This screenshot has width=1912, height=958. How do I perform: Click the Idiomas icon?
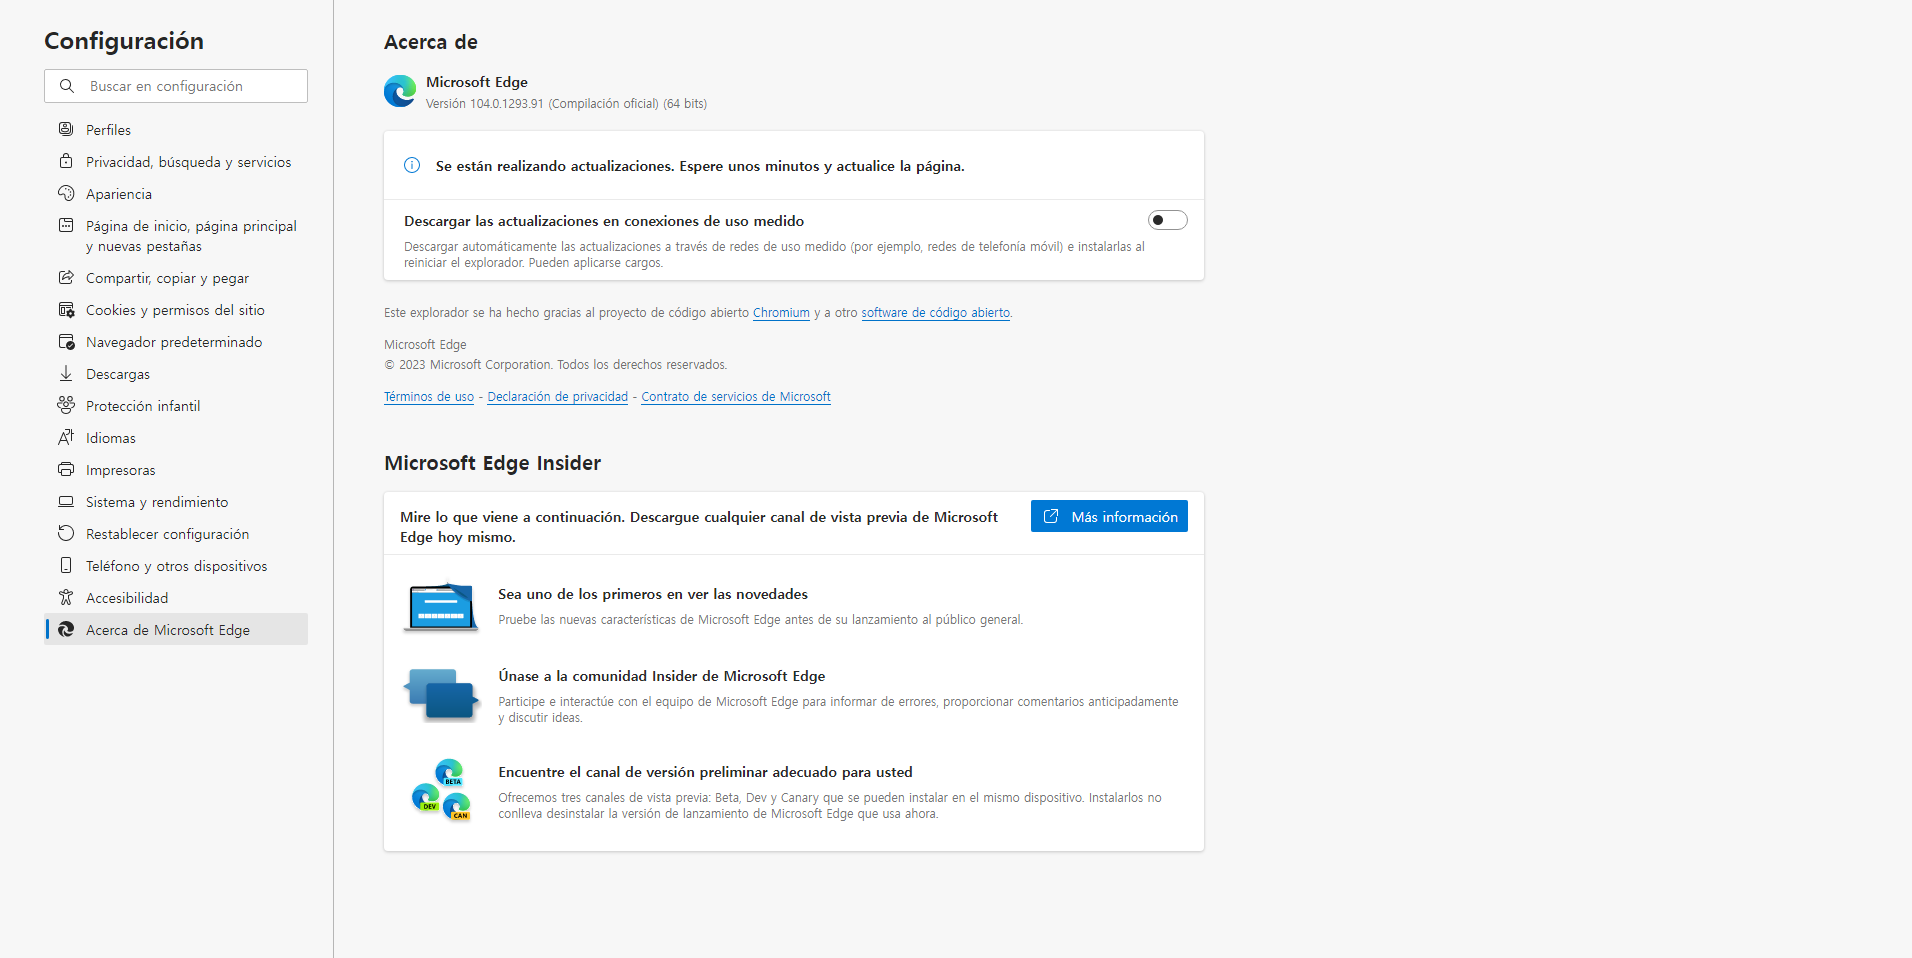66,437
